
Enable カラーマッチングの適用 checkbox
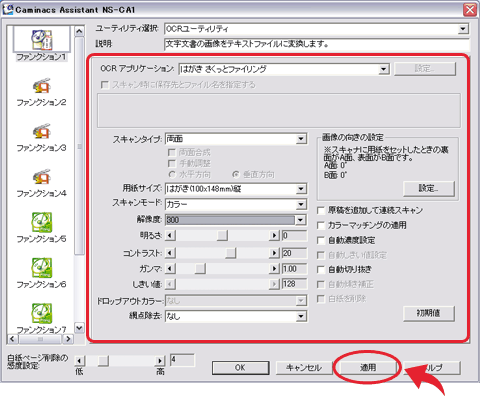click(x=321, y=226)
